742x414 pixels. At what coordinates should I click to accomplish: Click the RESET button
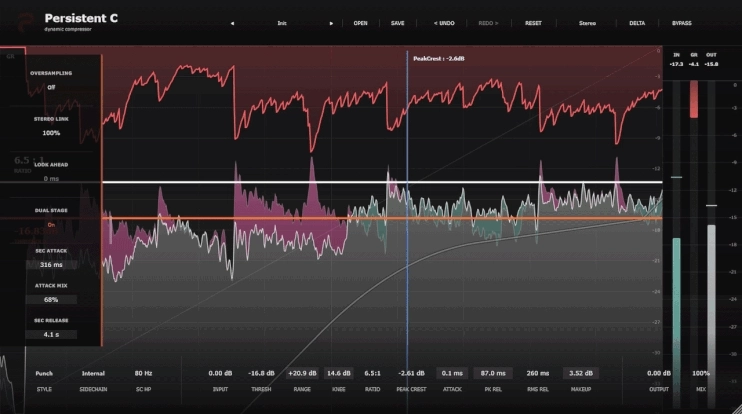click(533, 23)
